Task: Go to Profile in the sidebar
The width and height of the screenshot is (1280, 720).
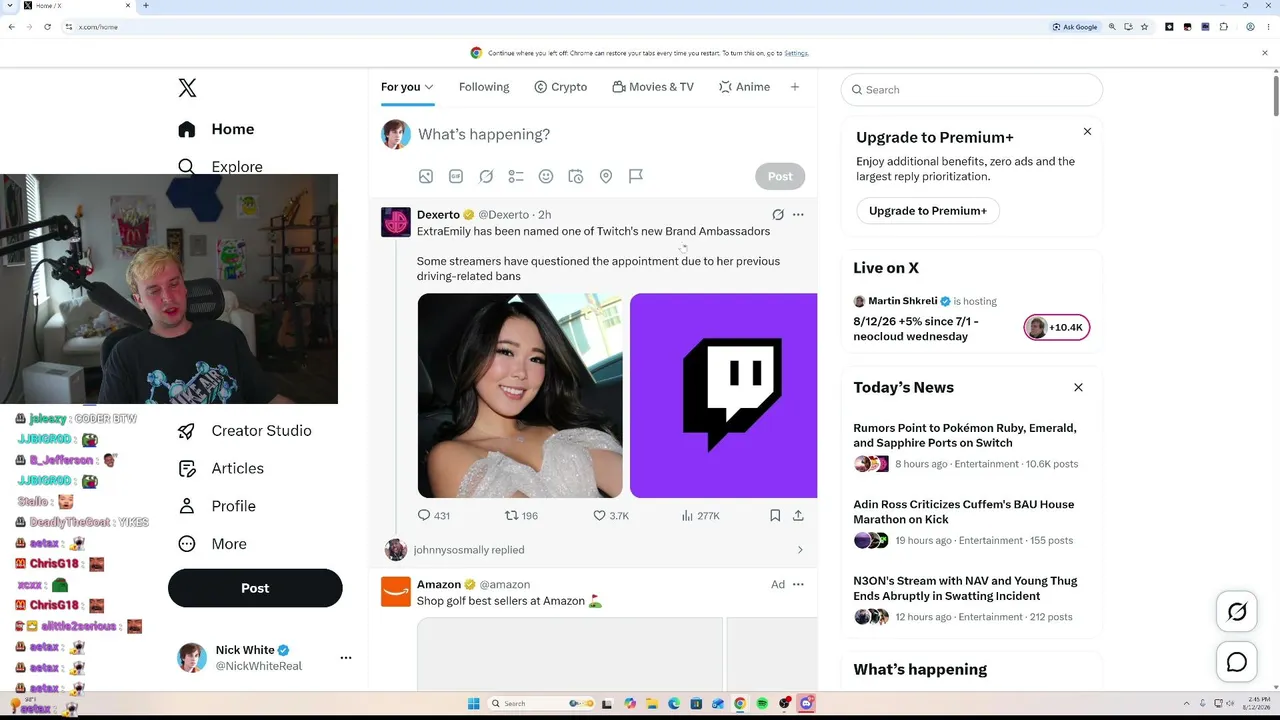Action: [x=216, y=506]
